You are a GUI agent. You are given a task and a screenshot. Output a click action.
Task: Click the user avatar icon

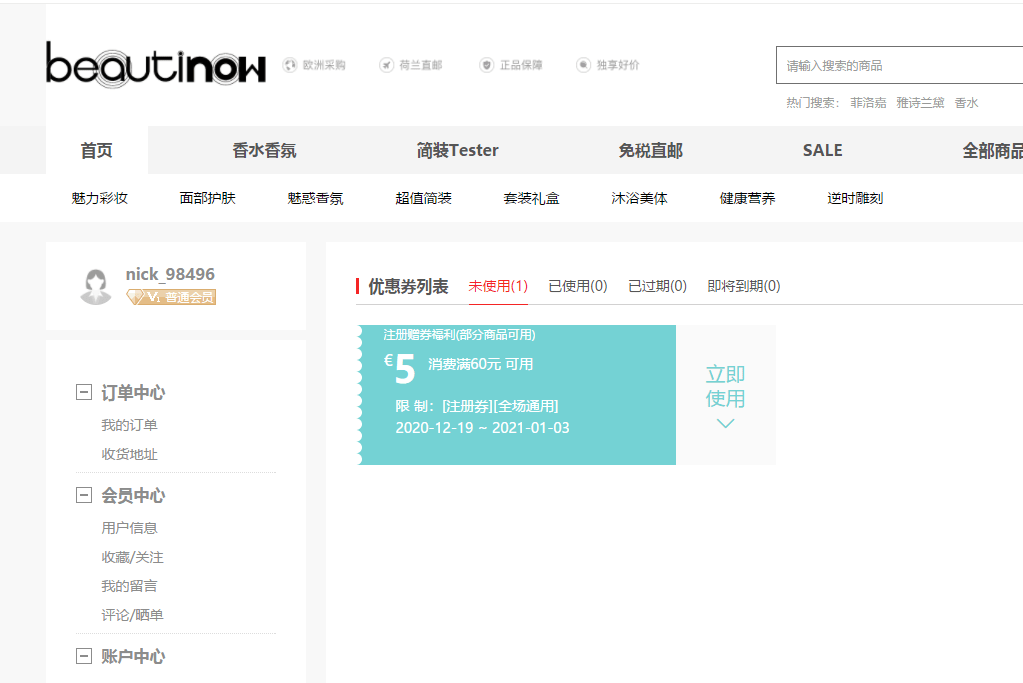coord(96,286)
